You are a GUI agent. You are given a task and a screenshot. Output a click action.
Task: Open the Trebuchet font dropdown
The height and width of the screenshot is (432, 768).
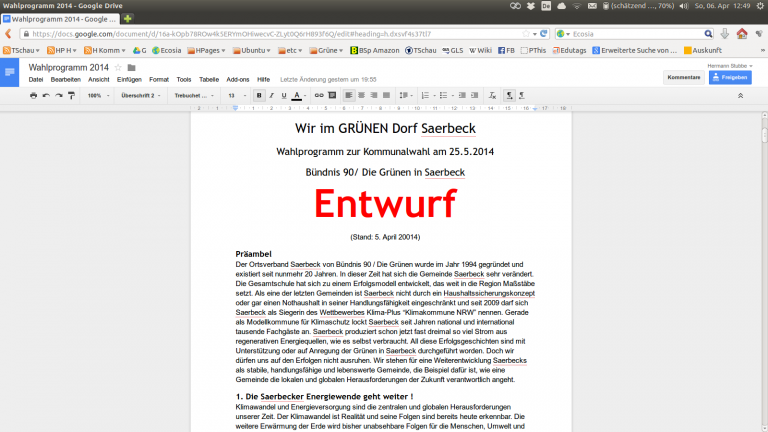tap(194, 96)
